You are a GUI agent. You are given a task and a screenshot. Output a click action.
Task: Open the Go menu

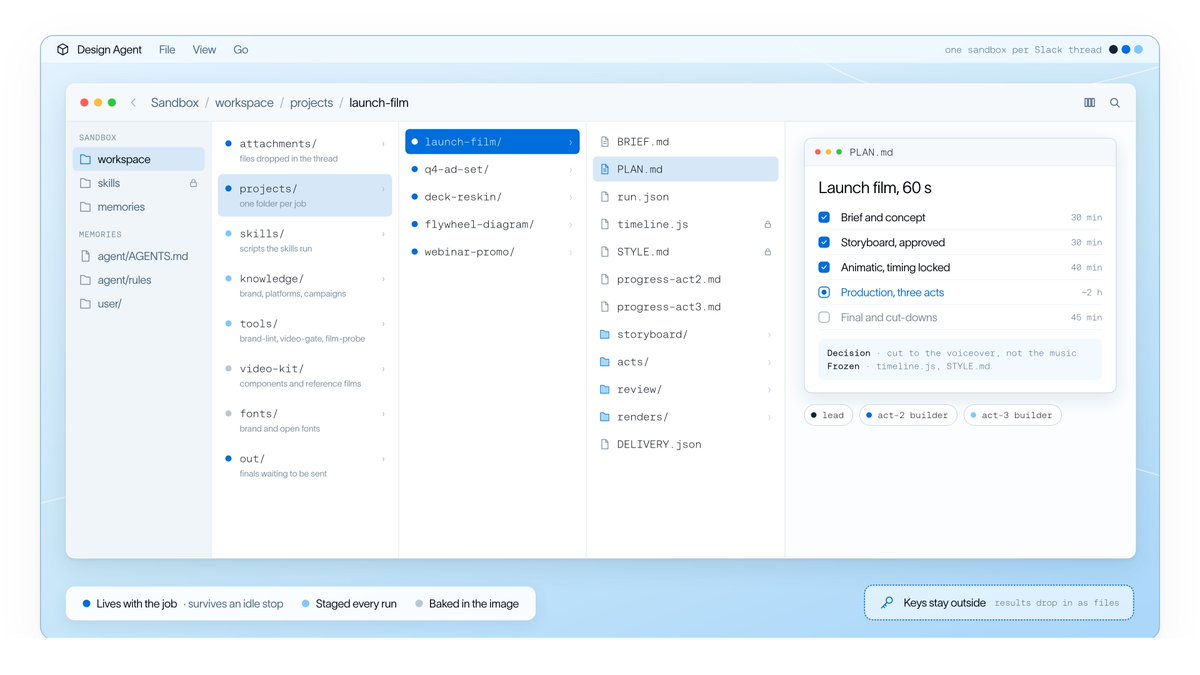click(241, 50)
